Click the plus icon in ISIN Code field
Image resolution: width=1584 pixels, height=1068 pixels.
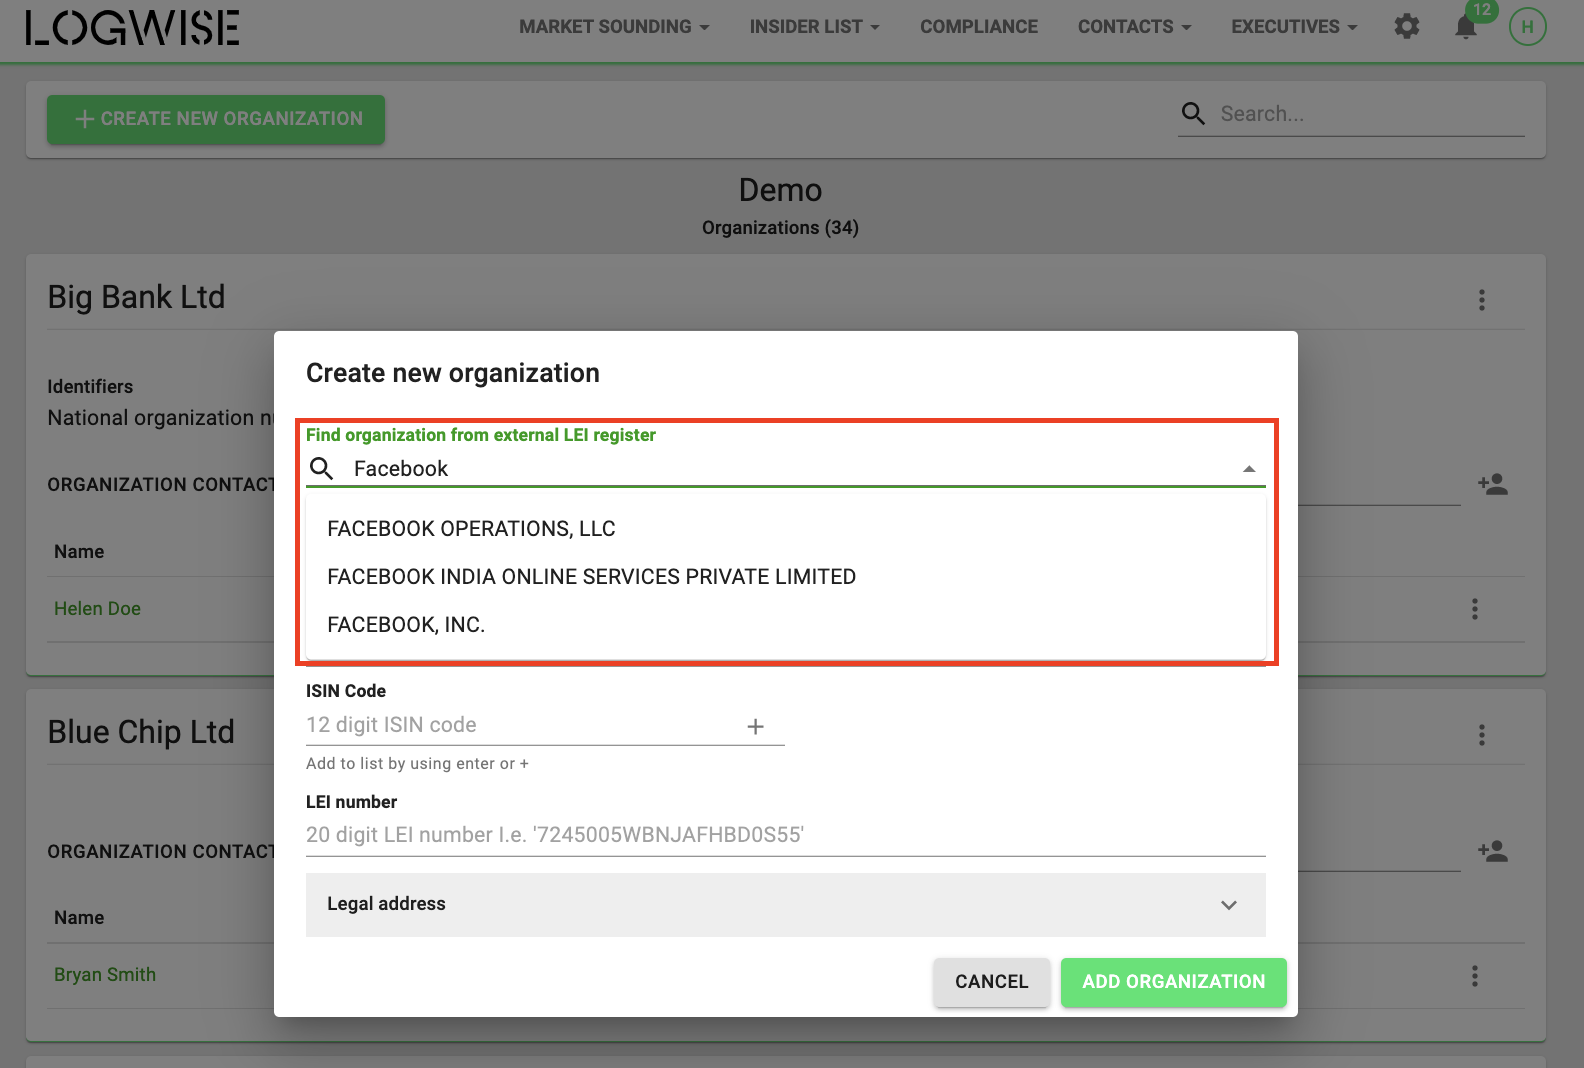756,727
